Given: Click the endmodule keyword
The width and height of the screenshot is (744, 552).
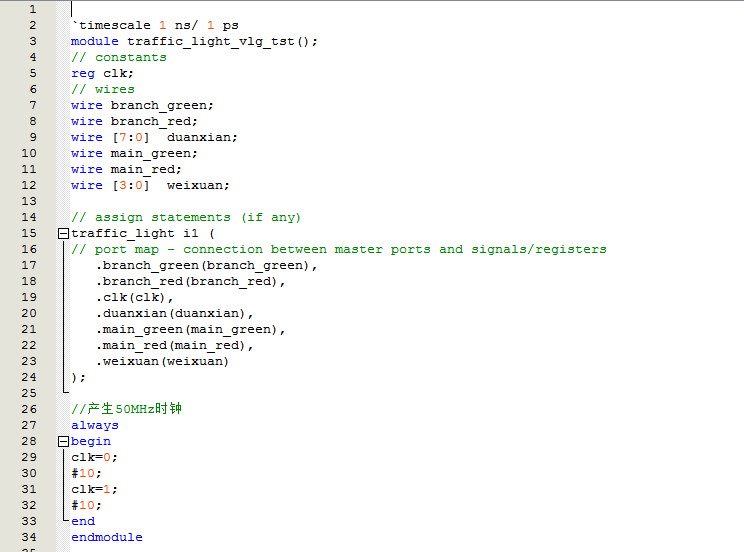Looking at the screenshot, I should 107,537.
